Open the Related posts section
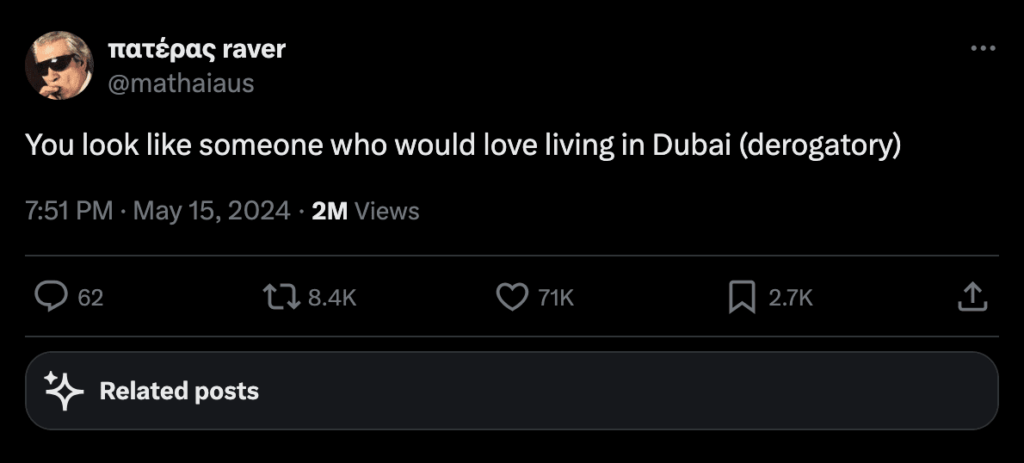This screenshot has width=1024, height=463. point(178,391)
